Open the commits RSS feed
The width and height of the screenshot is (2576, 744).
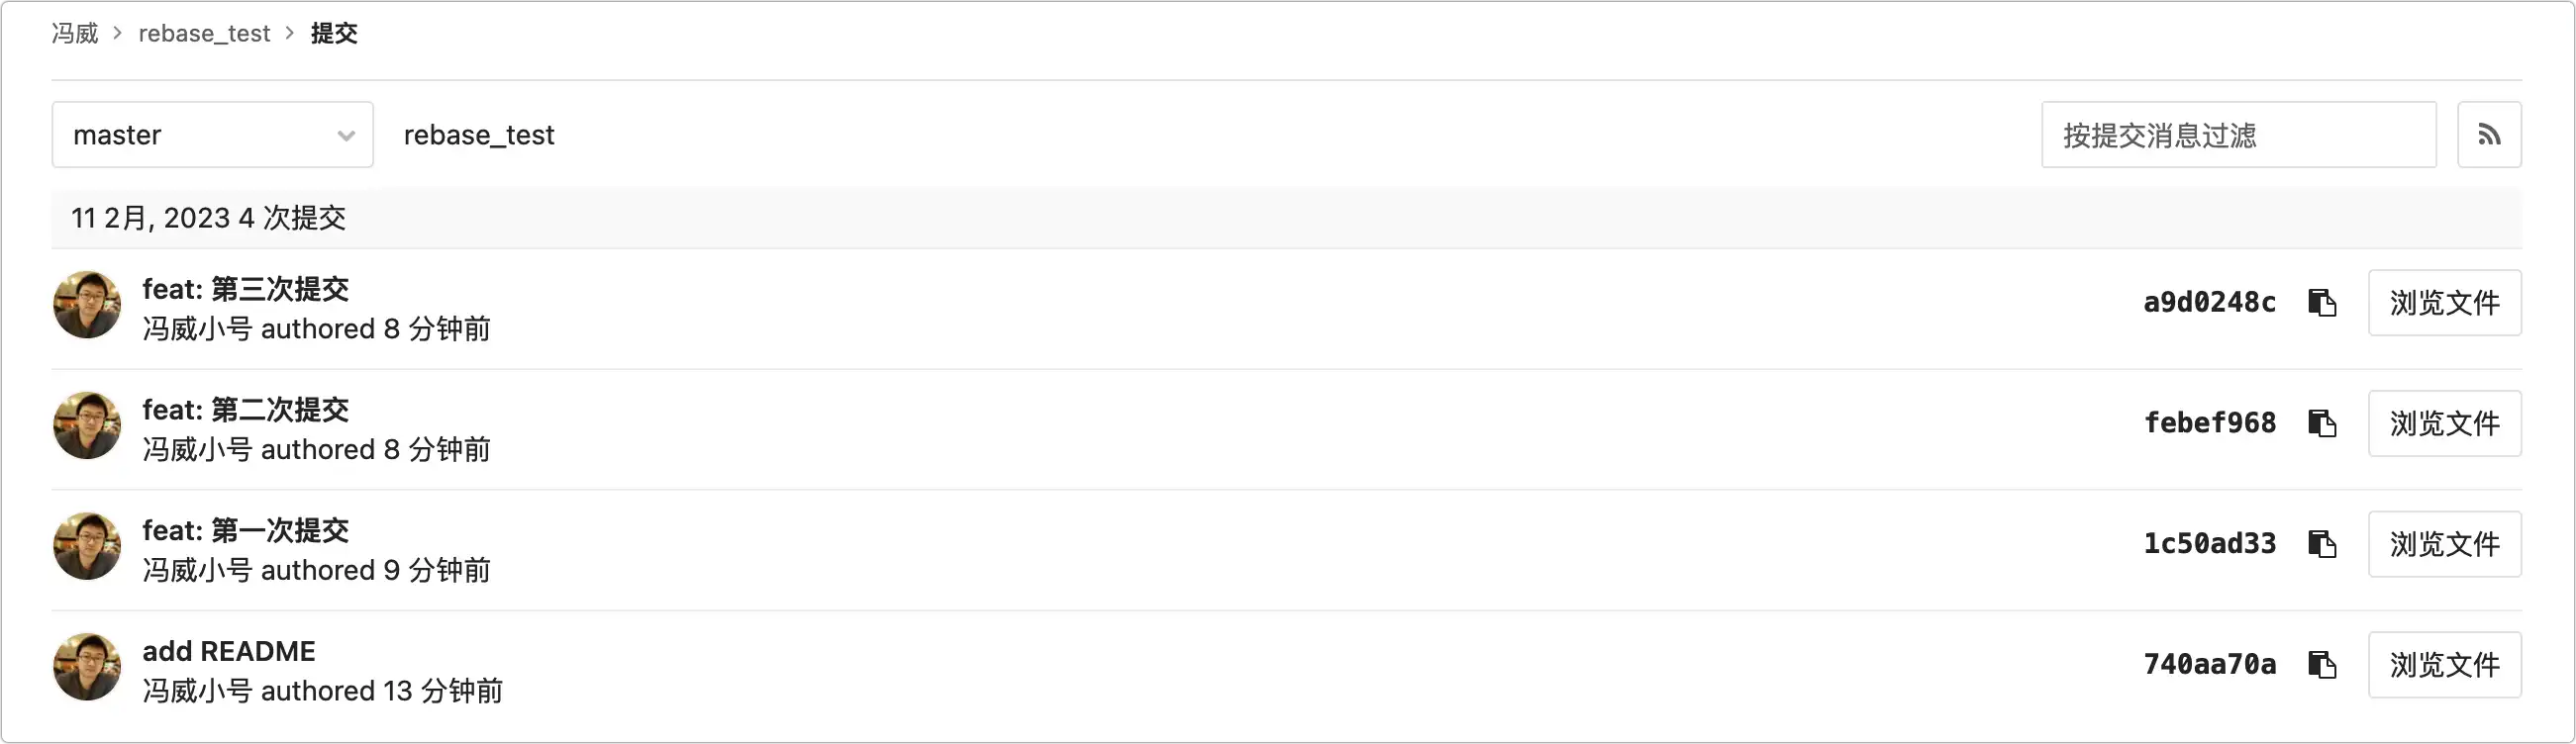(2488, 135)
